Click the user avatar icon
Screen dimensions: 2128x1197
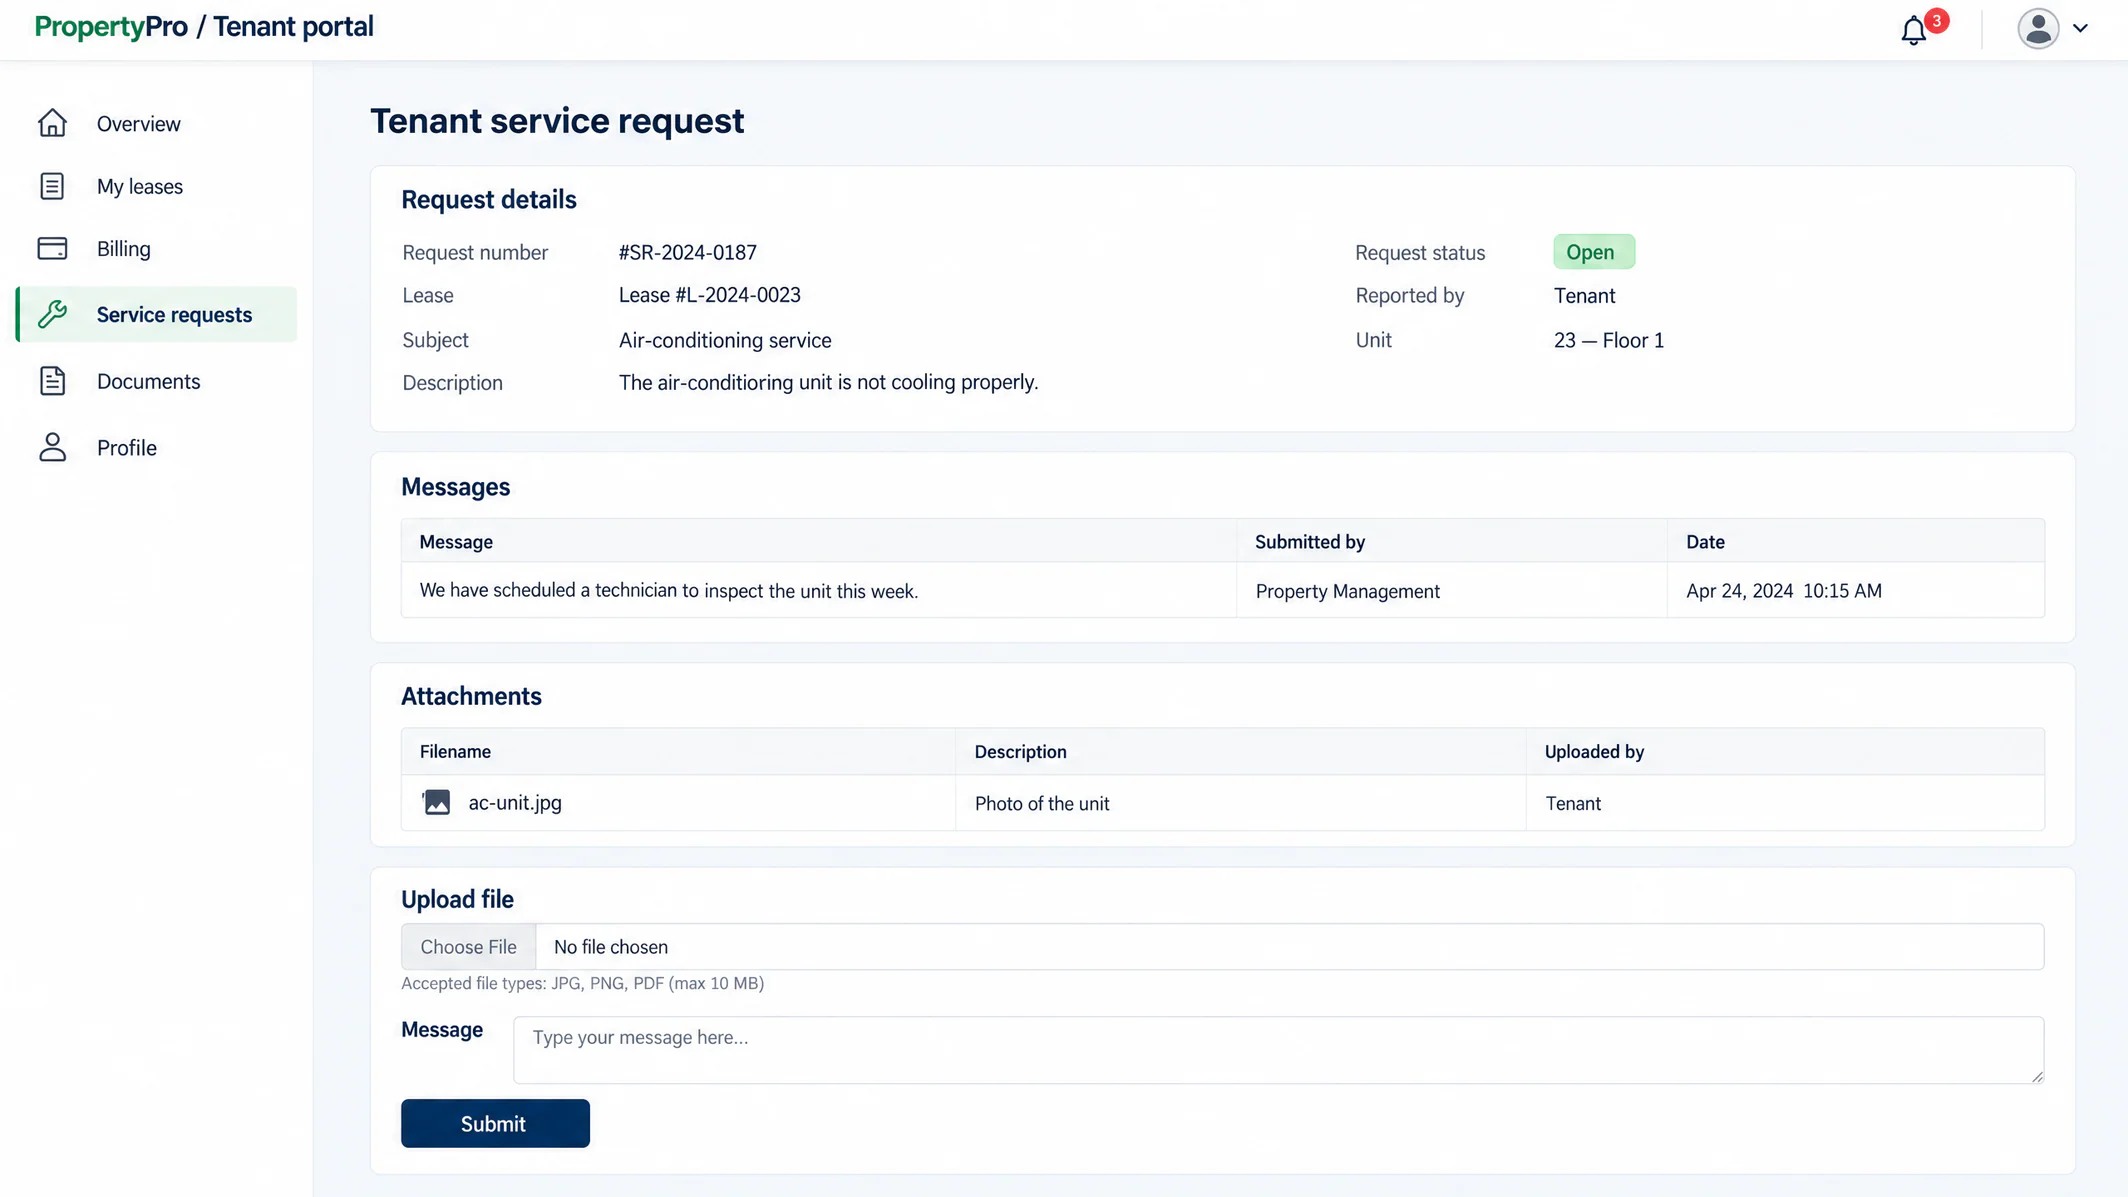point(2038,28)
